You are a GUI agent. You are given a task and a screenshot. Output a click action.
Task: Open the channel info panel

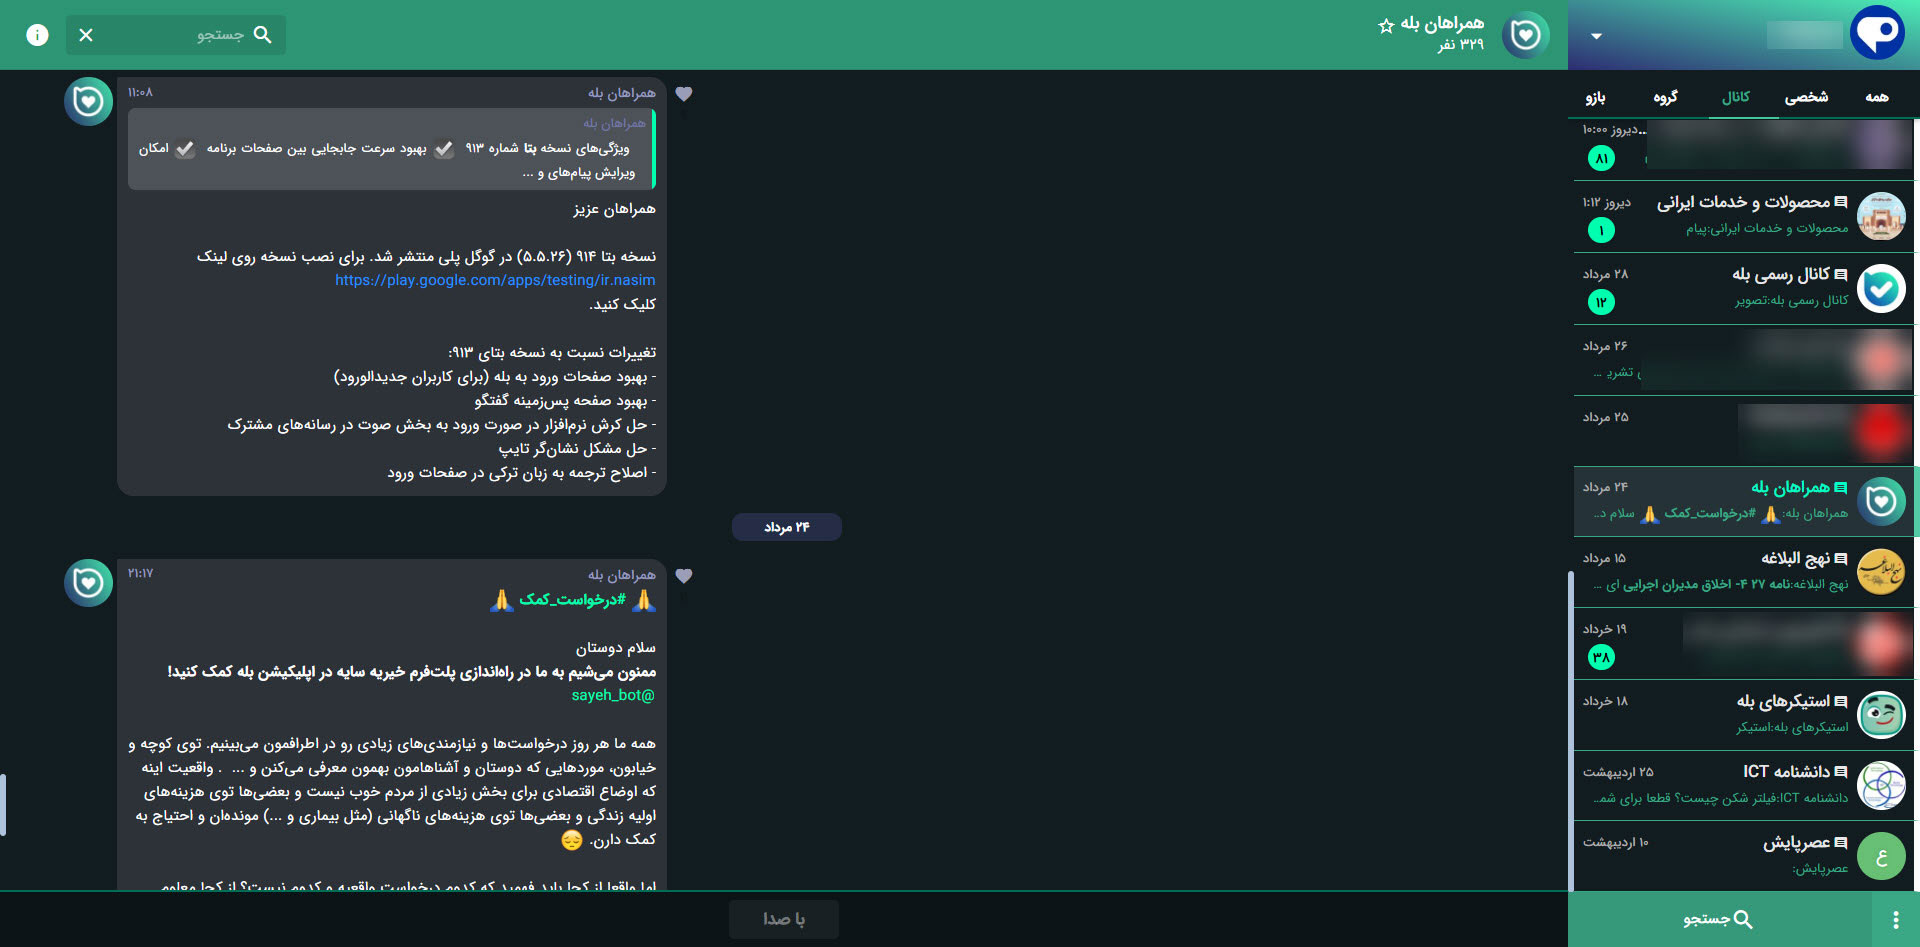37,35
